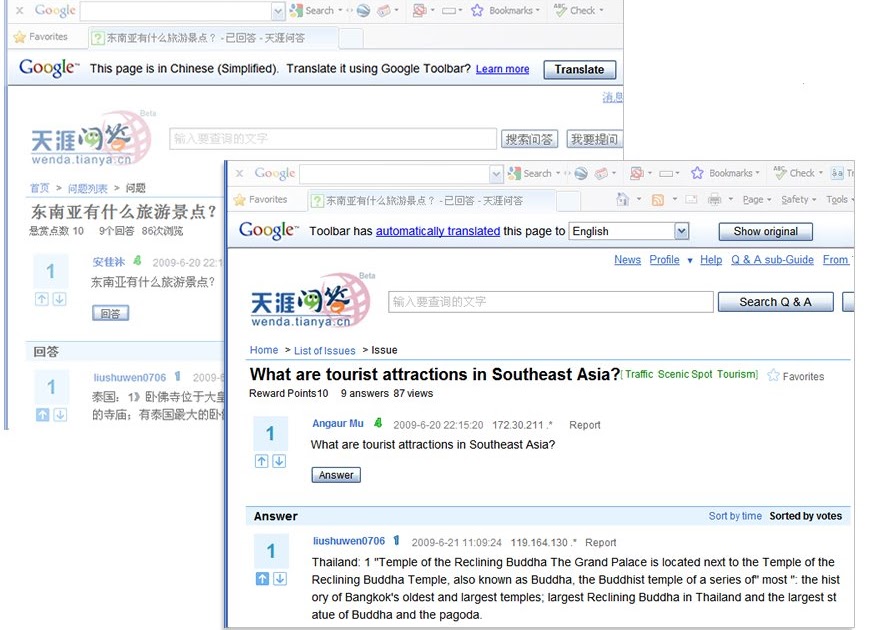Add question to Favorites with star toggle

775,376
